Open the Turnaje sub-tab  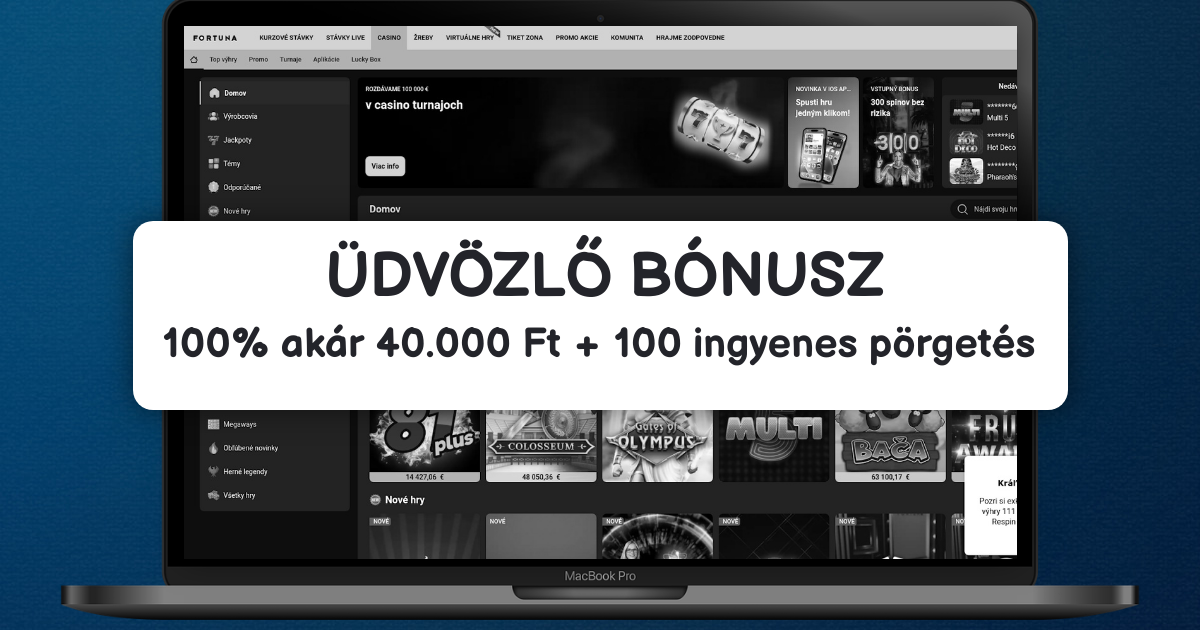pyautogui.click(x=291, y=60)
